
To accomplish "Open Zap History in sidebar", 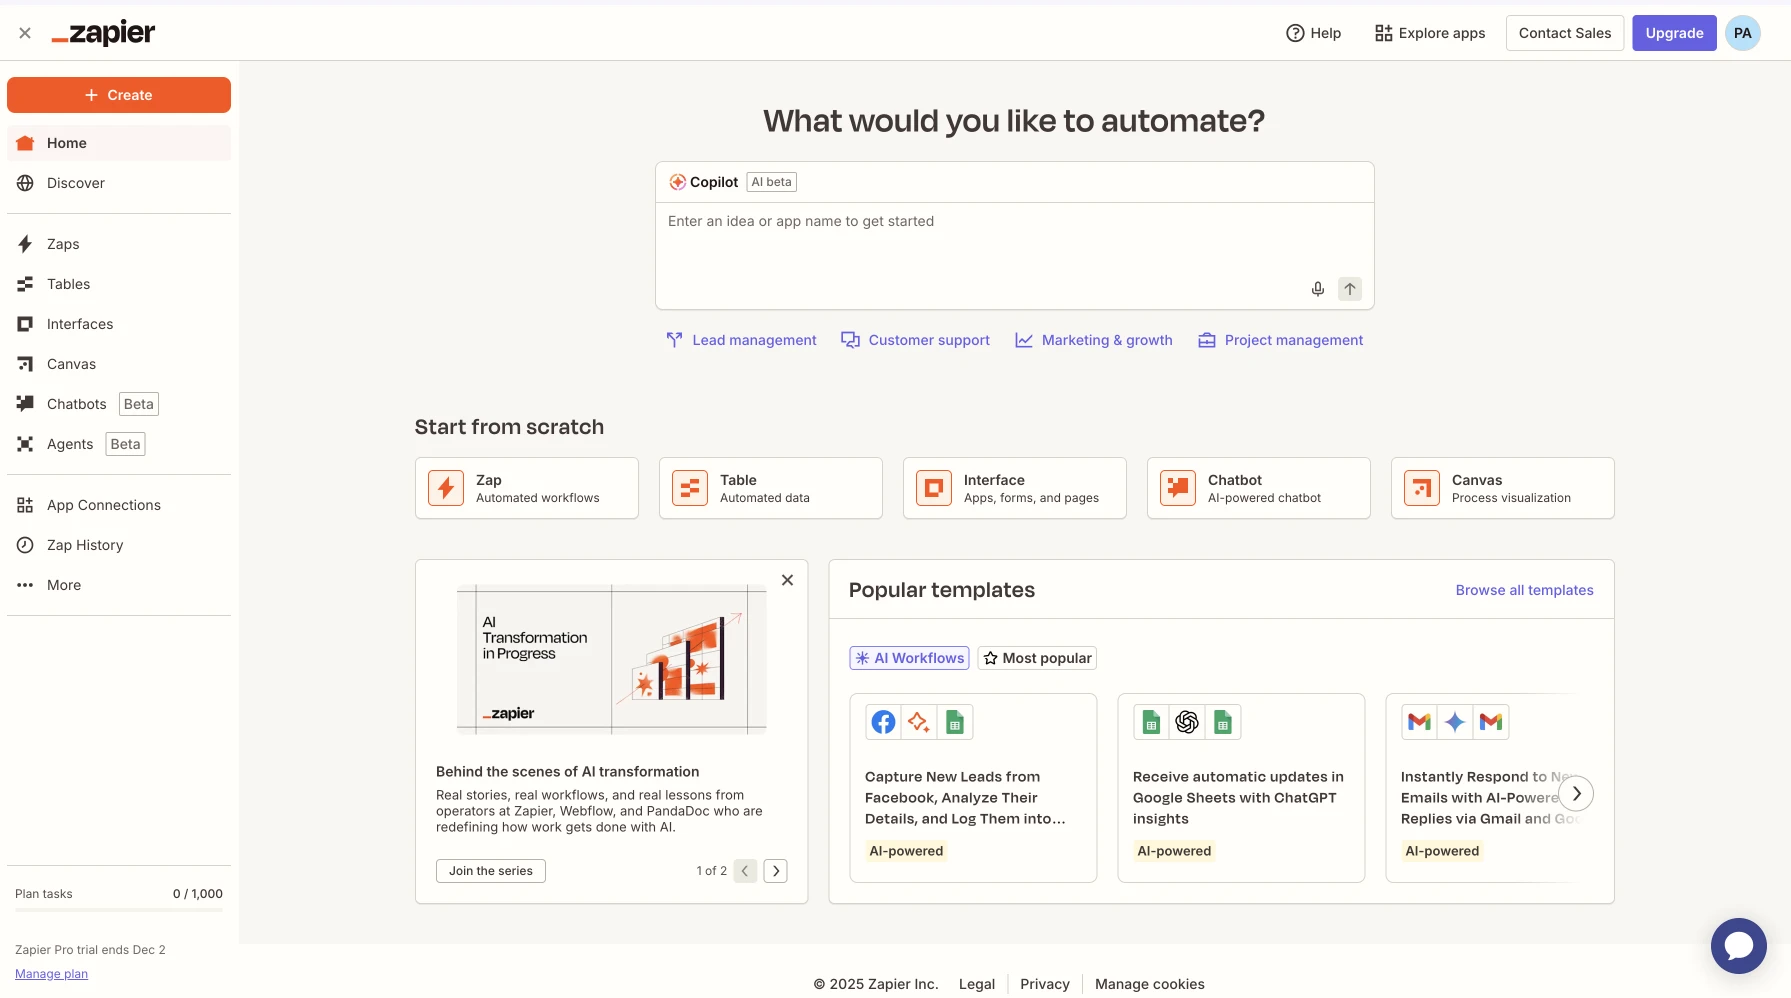I will pos(85,545).
